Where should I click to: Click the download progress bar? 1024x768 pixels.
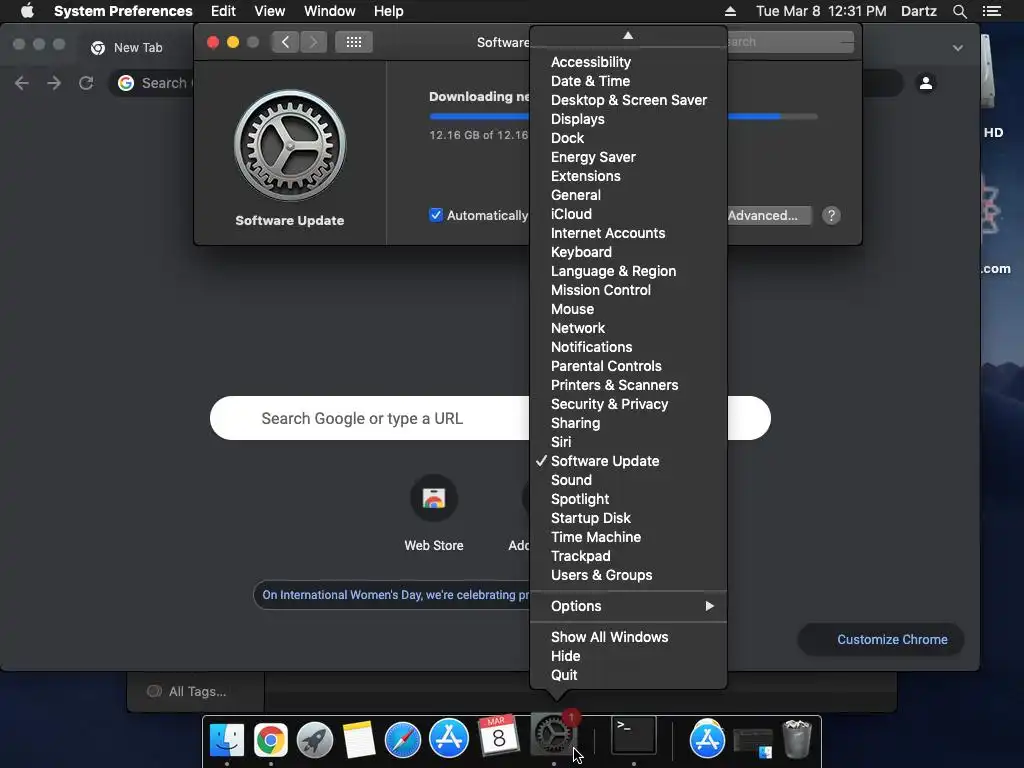pyautogui.click(x=623, y=116)
